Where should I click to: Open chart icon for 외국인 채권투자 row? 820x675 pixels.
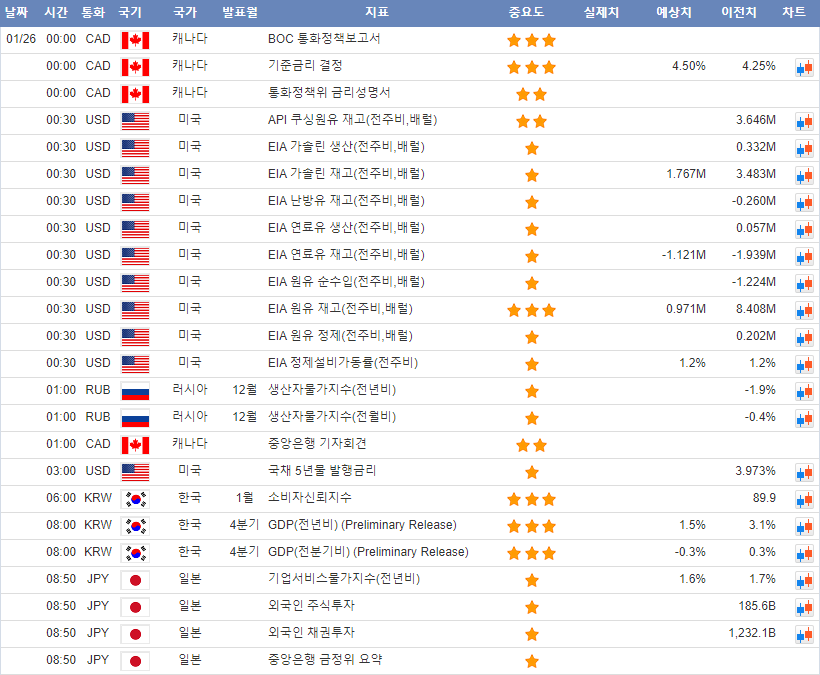pos(804,634)
